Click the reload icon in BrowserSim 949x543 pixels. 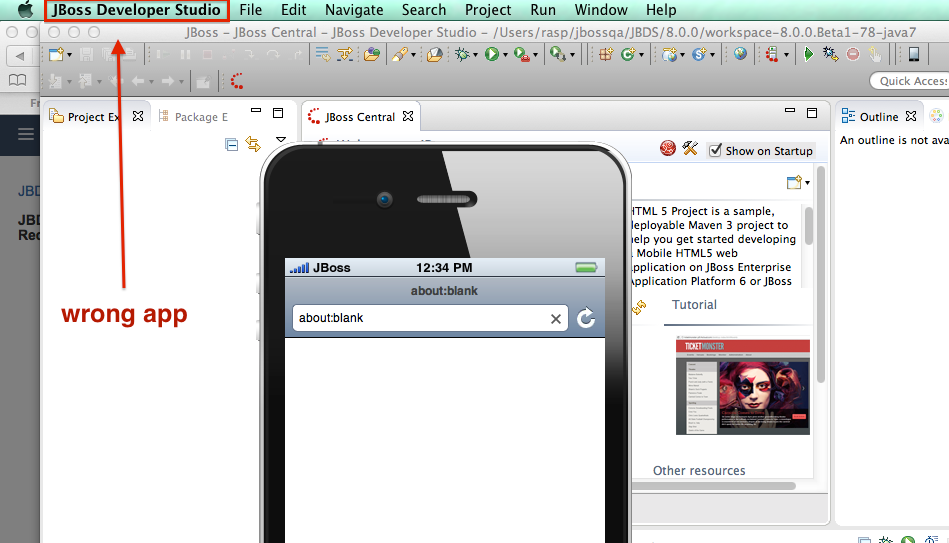point(585,318)
